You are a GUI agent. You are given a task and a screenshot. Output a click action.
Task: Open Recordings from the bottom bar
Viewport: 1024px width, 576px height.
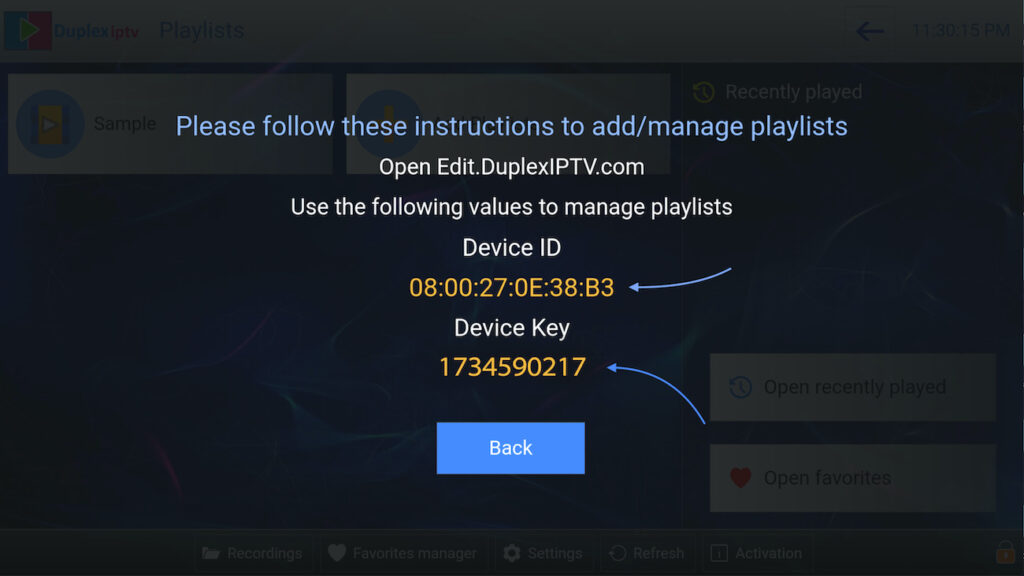tap(252, 554)
